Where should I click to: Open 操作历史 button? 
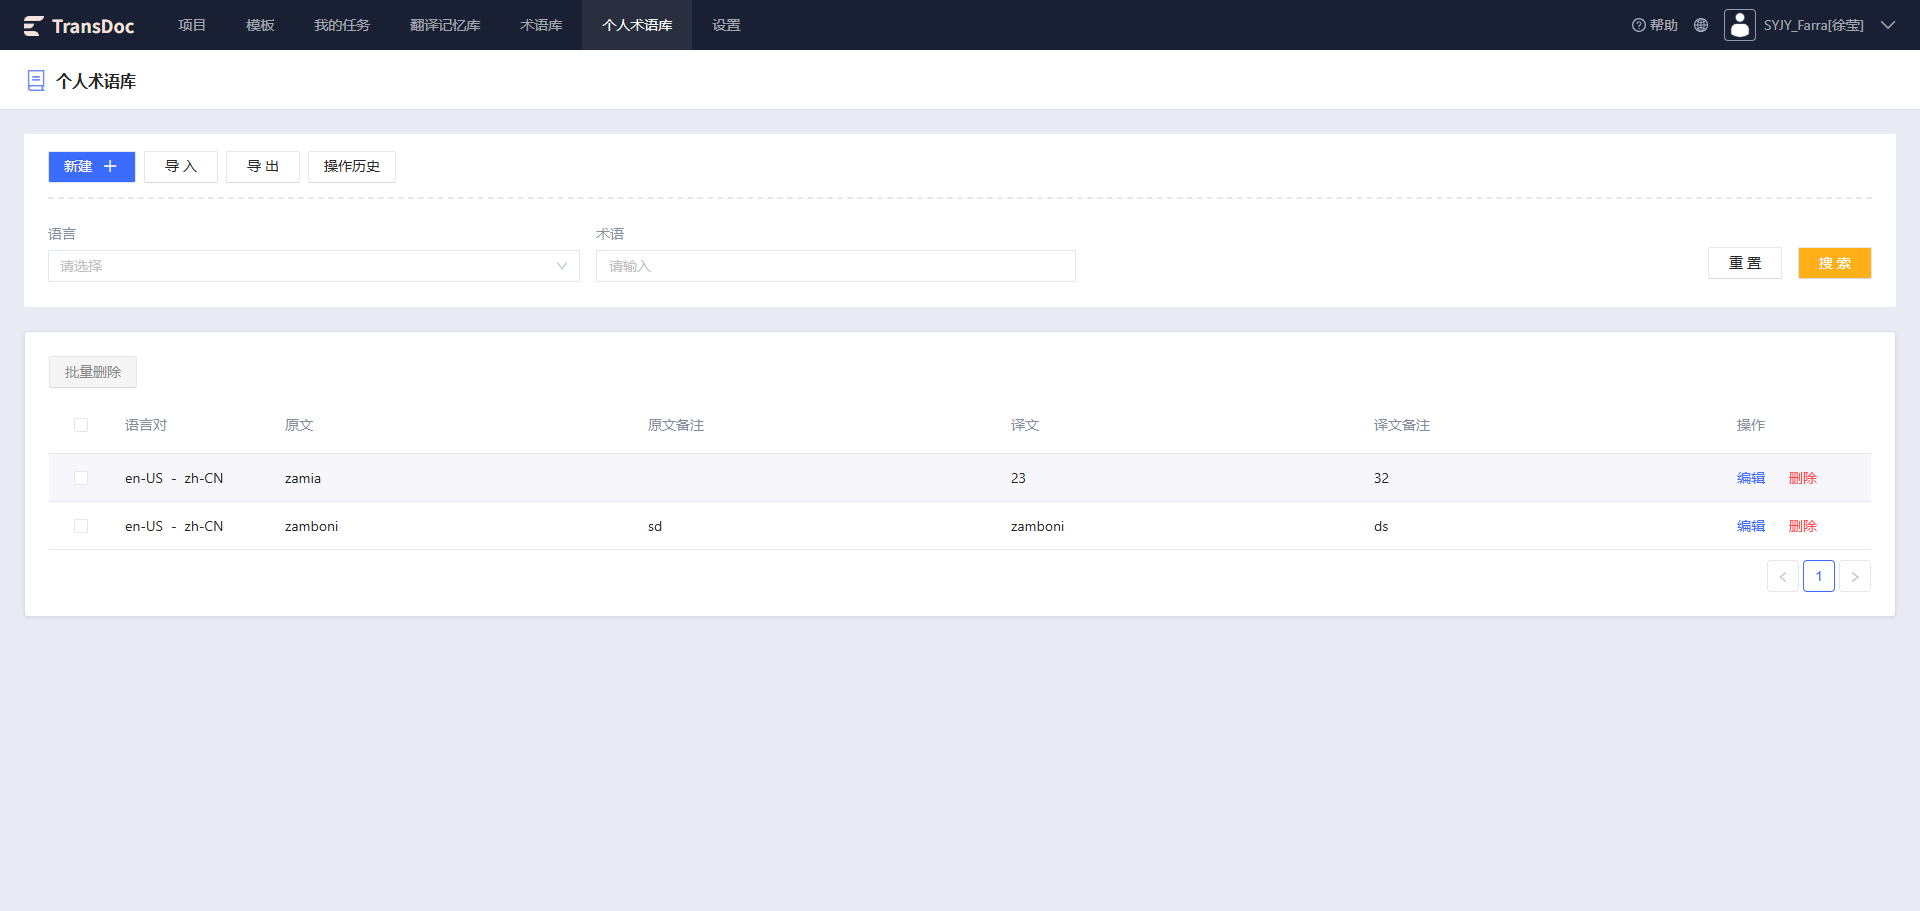pyautogui.click(x=352, y=167)
